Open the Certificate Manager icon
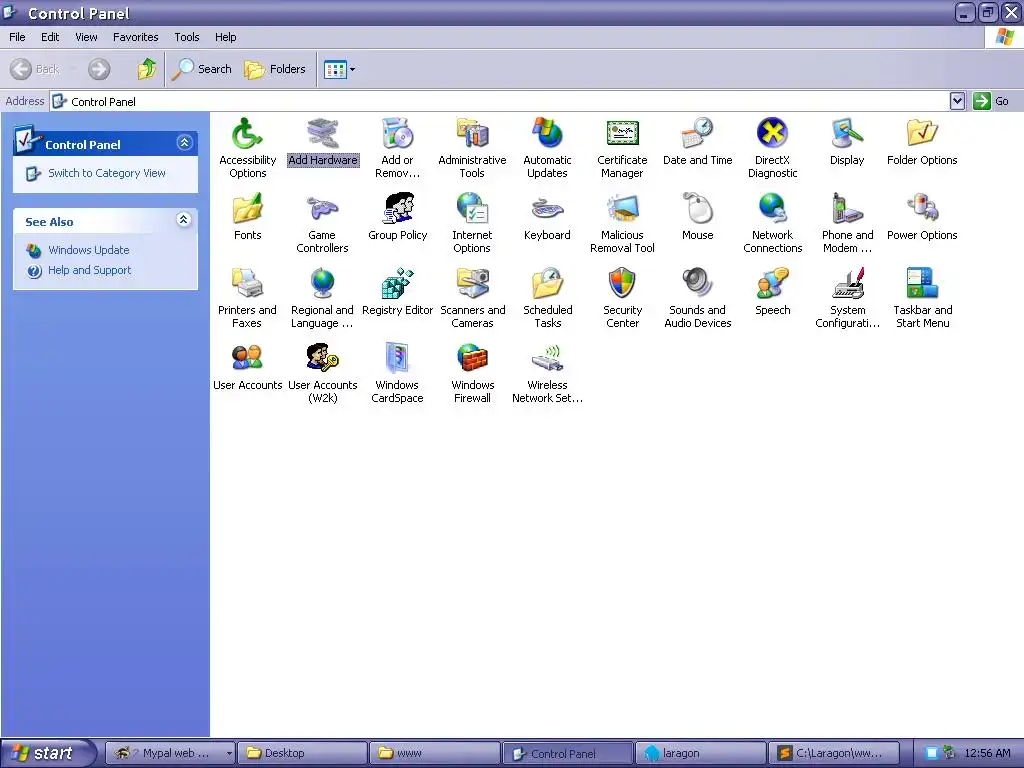Image resolution: width=1024 pixels, height=768 pixels. 622,134
